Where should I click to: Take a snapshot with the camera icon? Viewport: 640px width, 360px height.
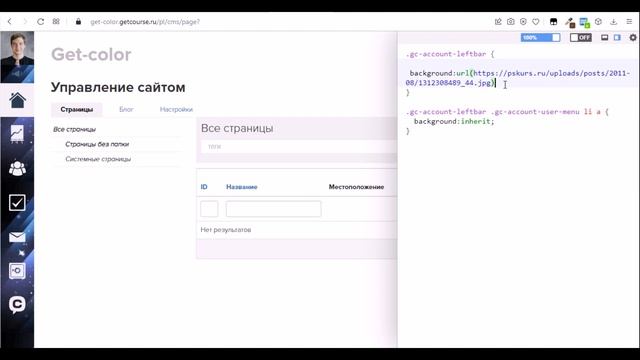coord(511,22)
